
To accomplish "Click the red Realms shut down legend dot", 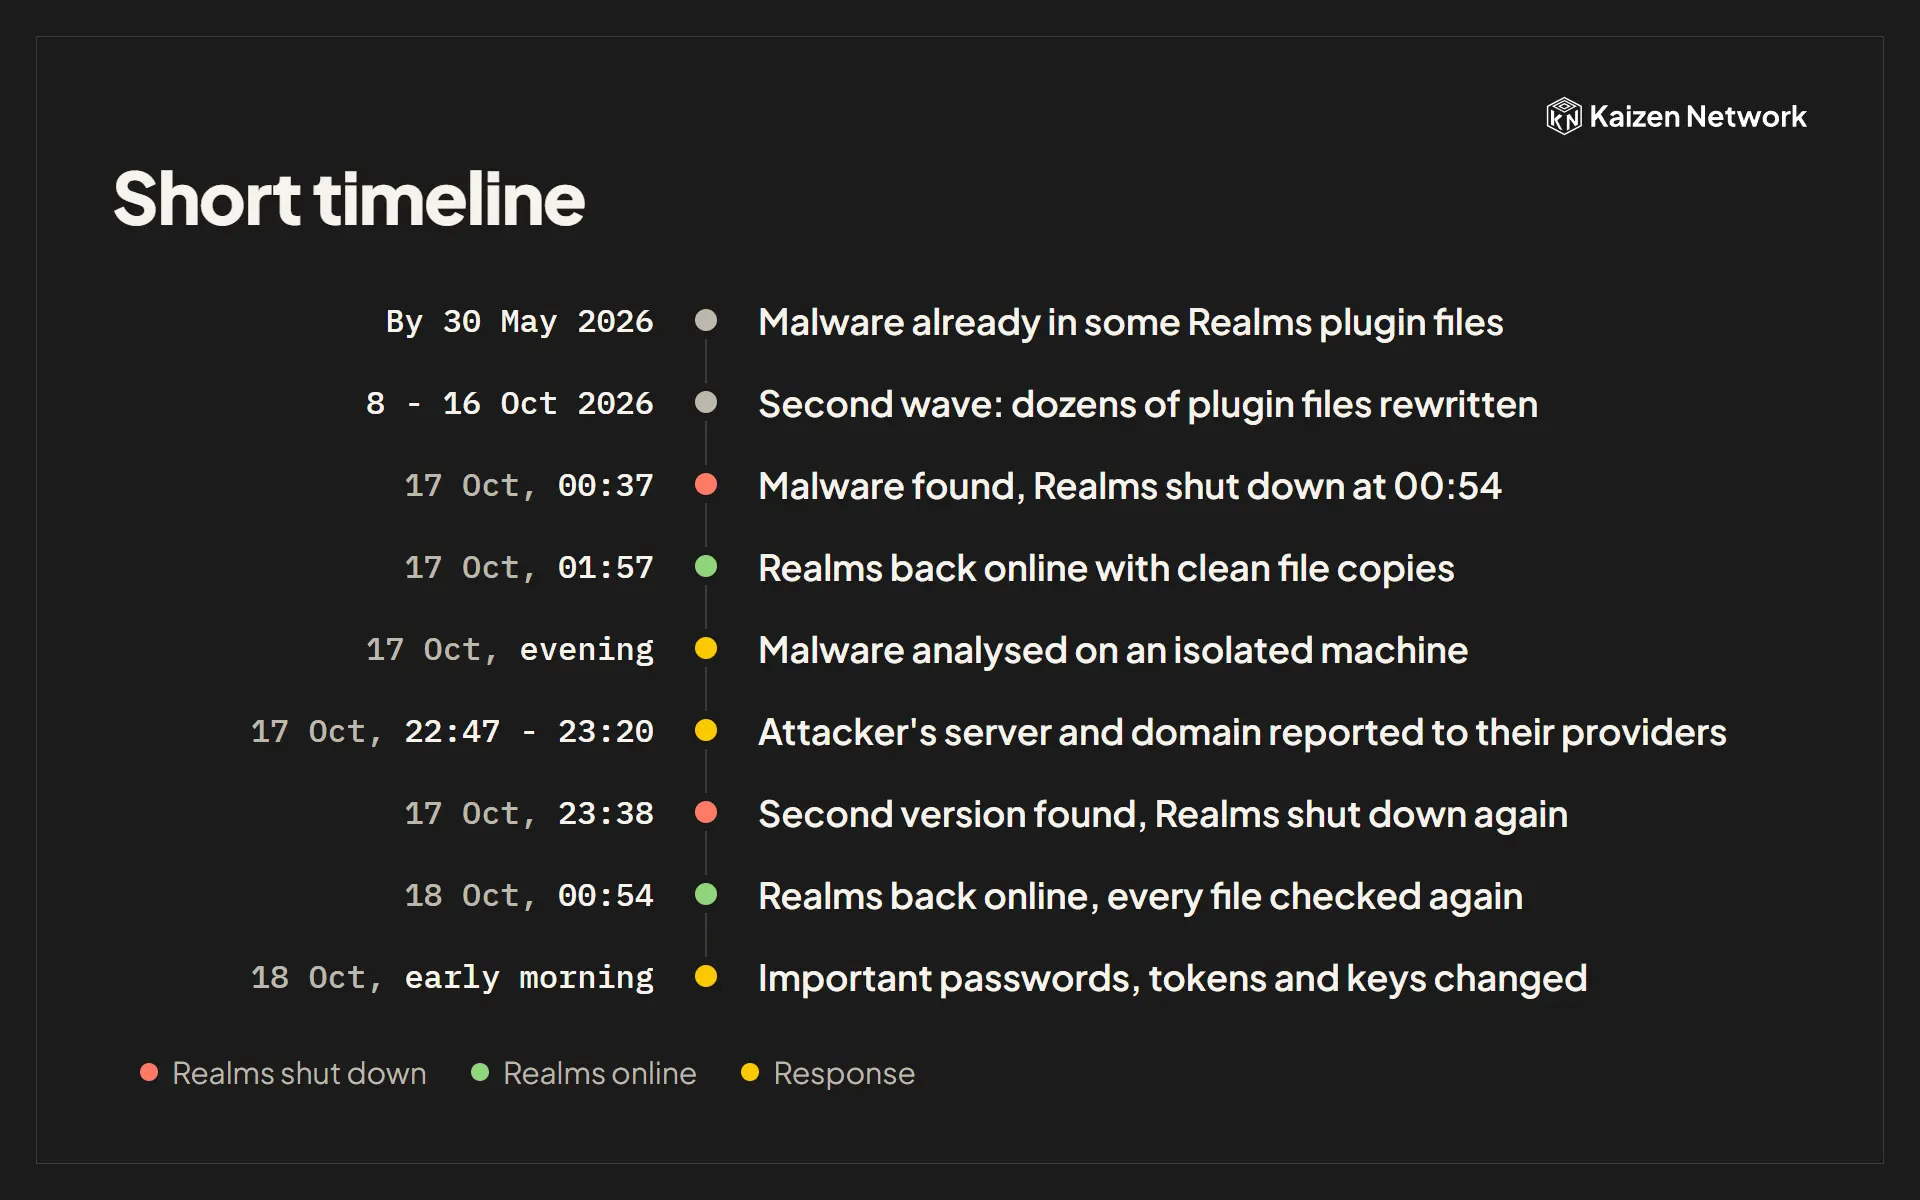I will [149, 1072].
